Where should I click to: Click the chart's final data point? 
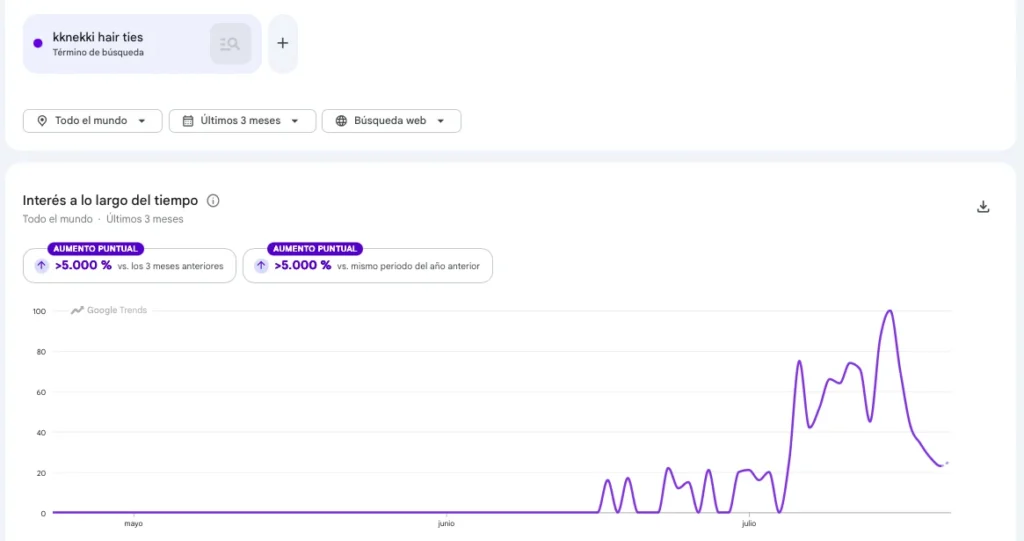[x=947, y=463]
